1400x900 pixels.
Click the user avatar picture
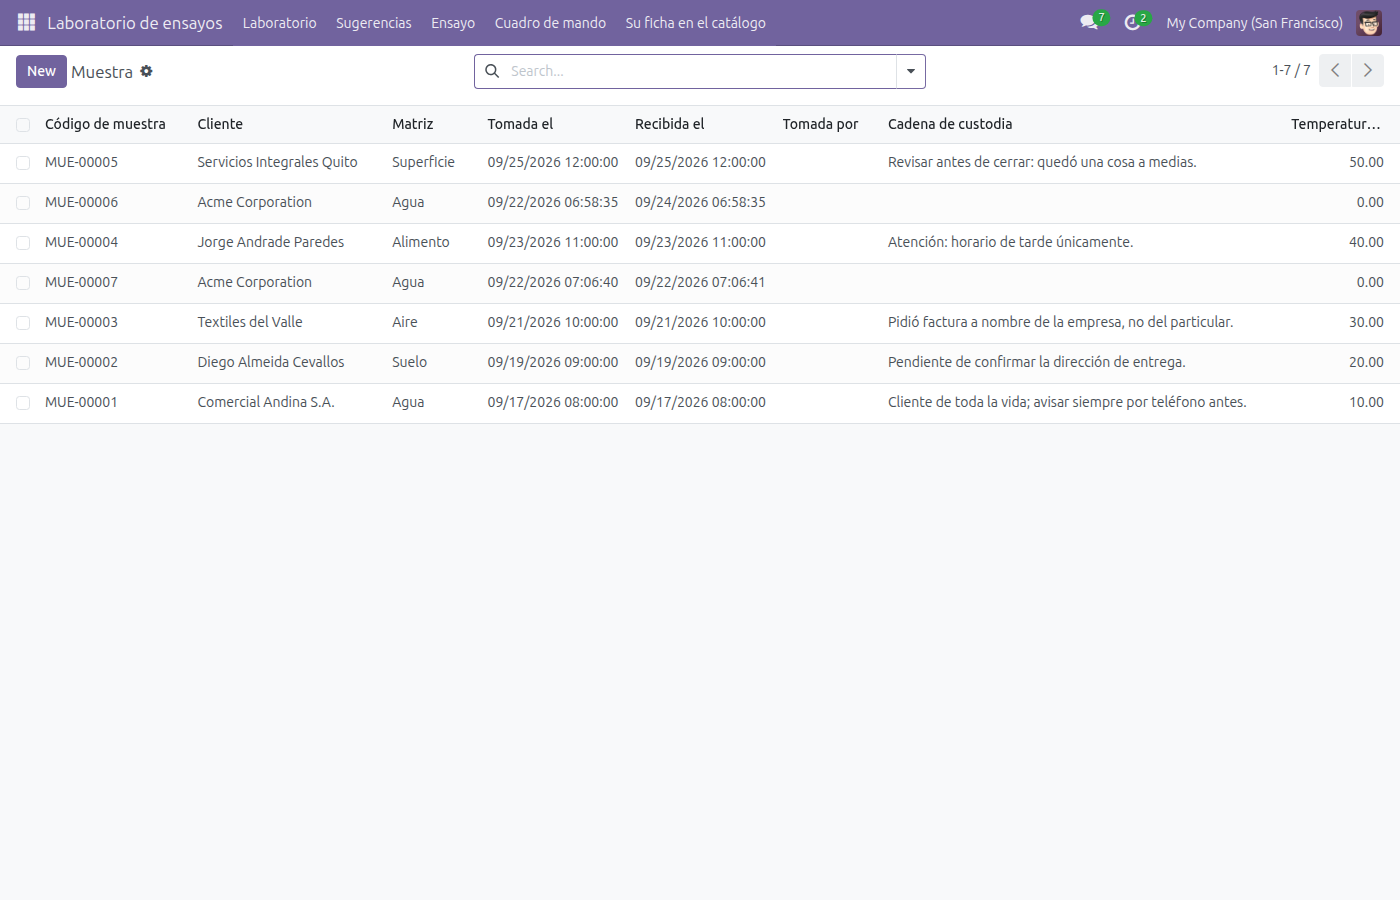tap(1369, 22)
